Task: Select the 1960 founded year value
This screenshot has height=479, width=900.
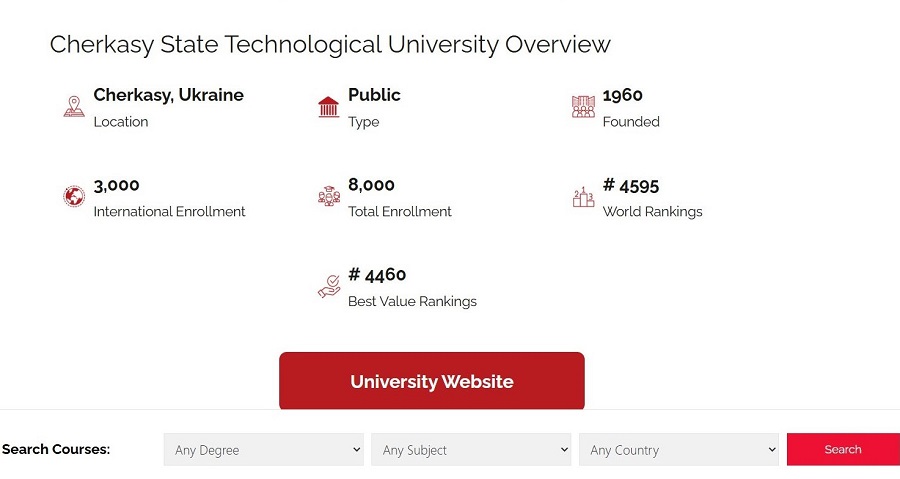Action: pyautogui.click(x=622, y=95)
